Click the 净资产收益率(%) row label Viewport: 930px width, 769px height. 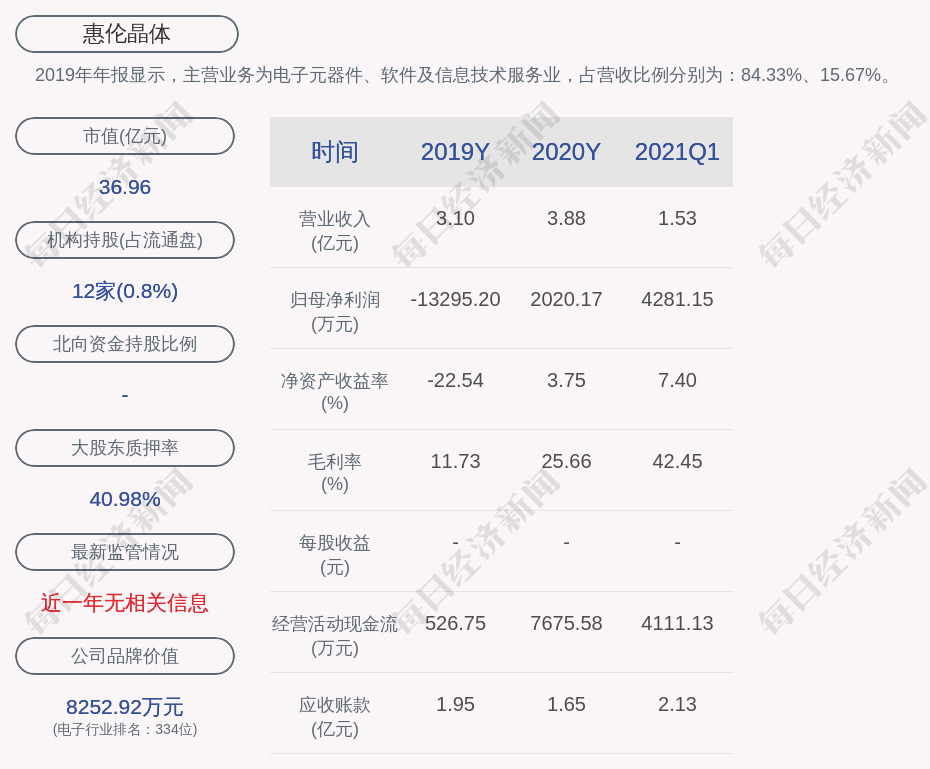coord(335,392)
